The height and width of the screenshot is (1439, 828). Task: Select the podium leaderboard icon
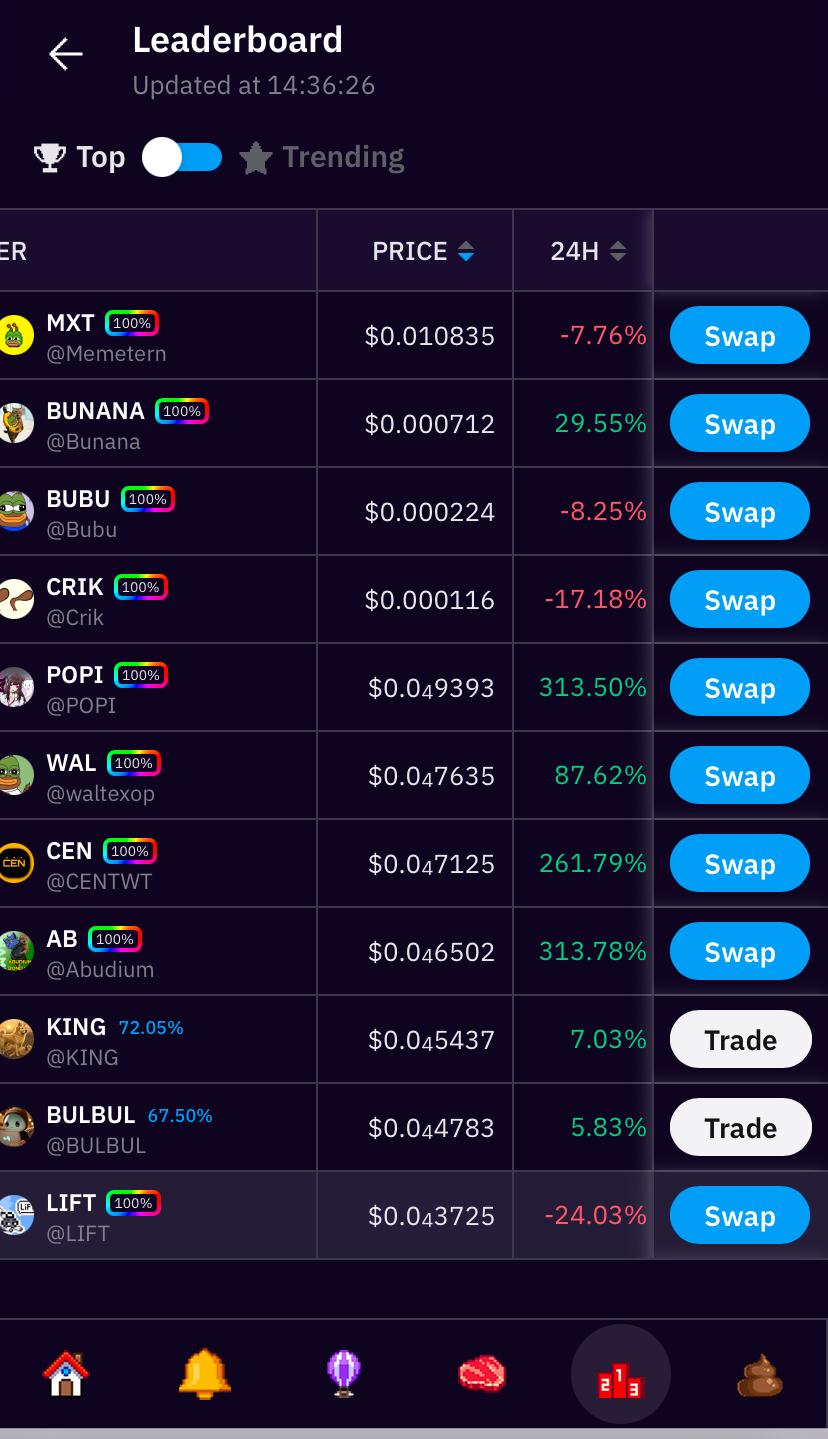click(620, 1376)
